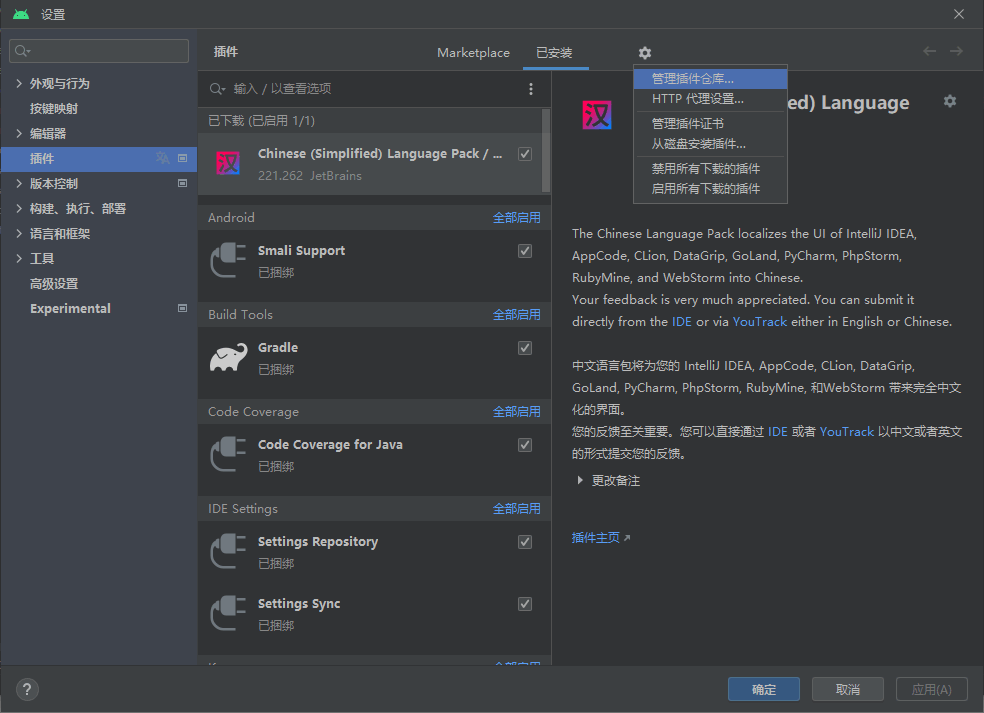Viewport: 984px width, 713px height.
Task: Close the settings dialog window
Action: [959, 14]
